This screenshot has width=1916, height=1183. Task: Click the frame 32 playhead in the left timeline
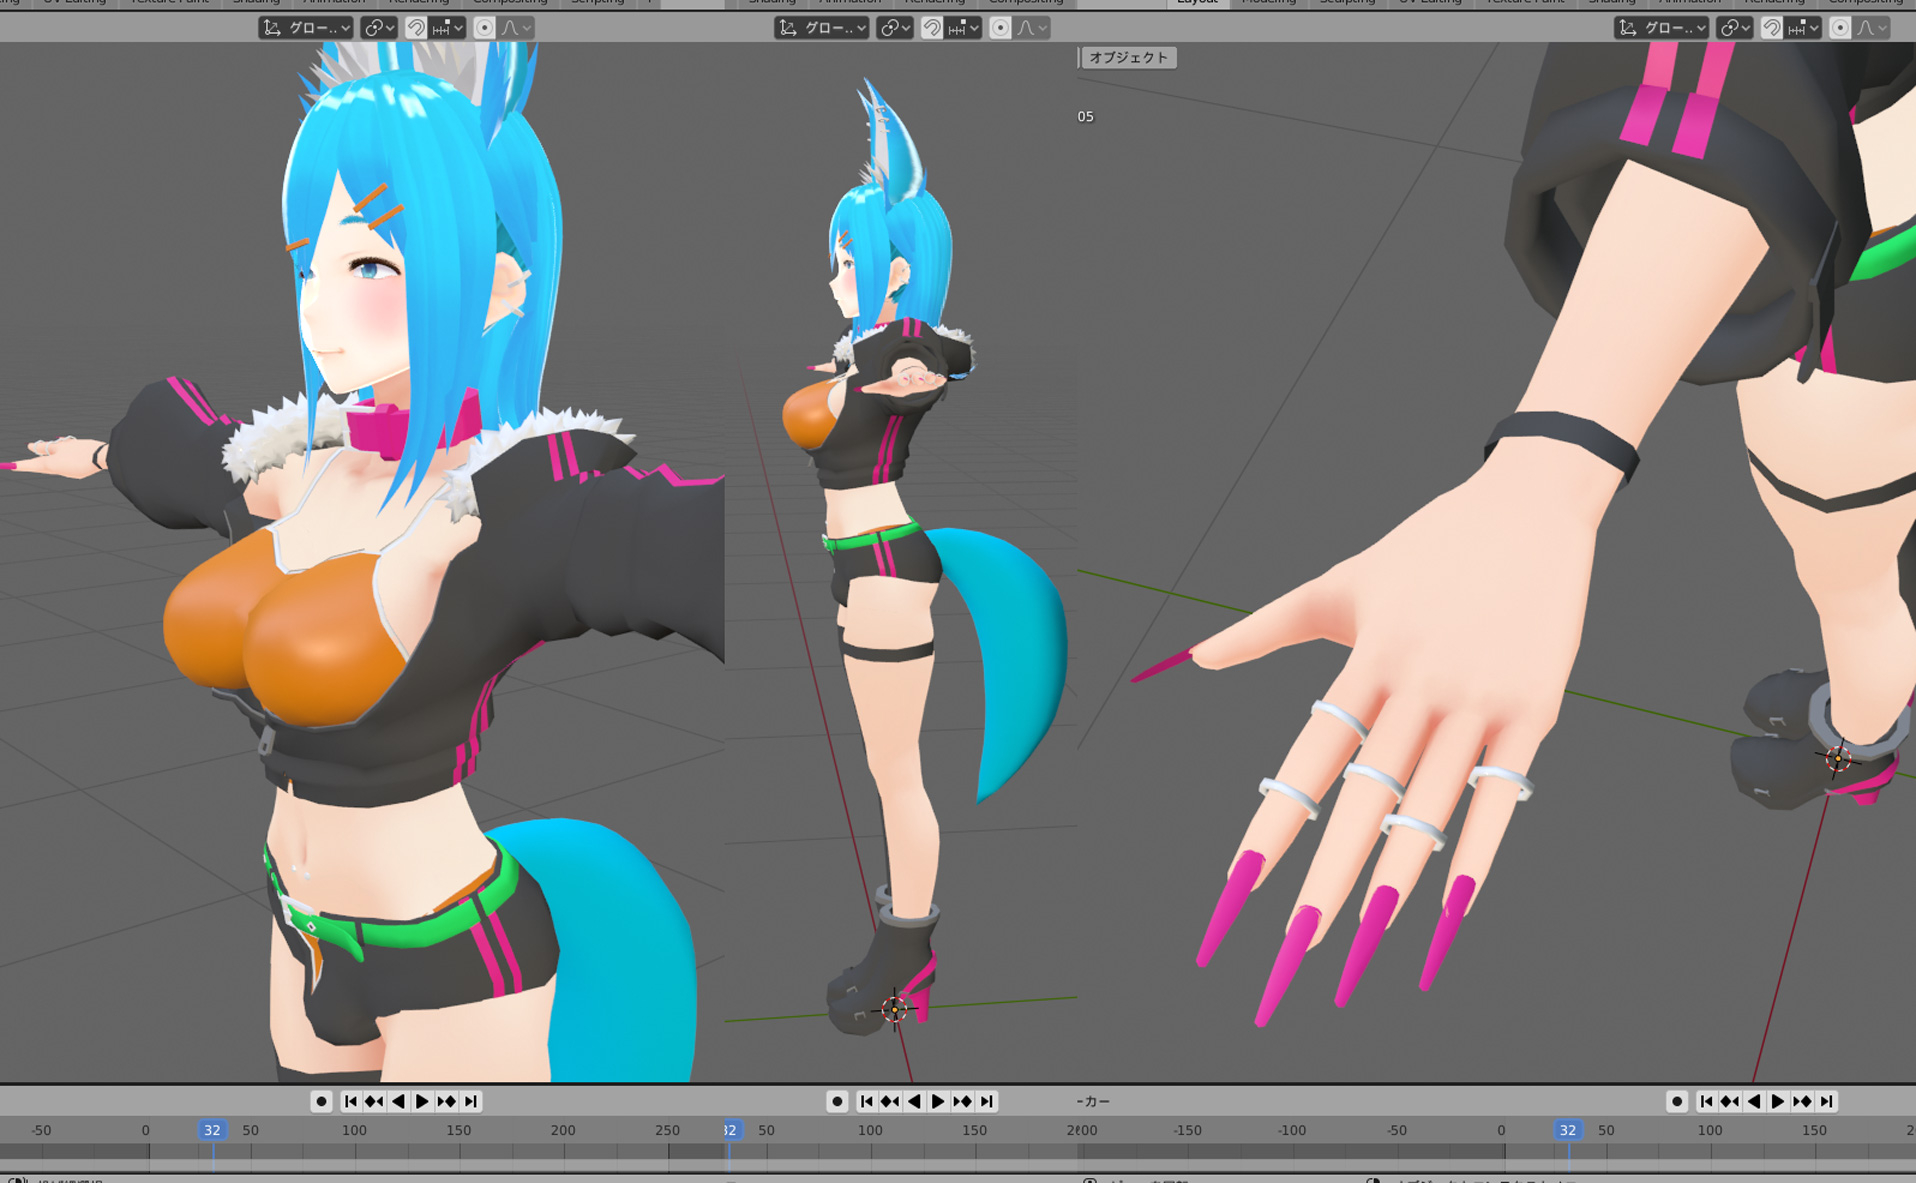pyautogui.click(x=212, y=1130)
